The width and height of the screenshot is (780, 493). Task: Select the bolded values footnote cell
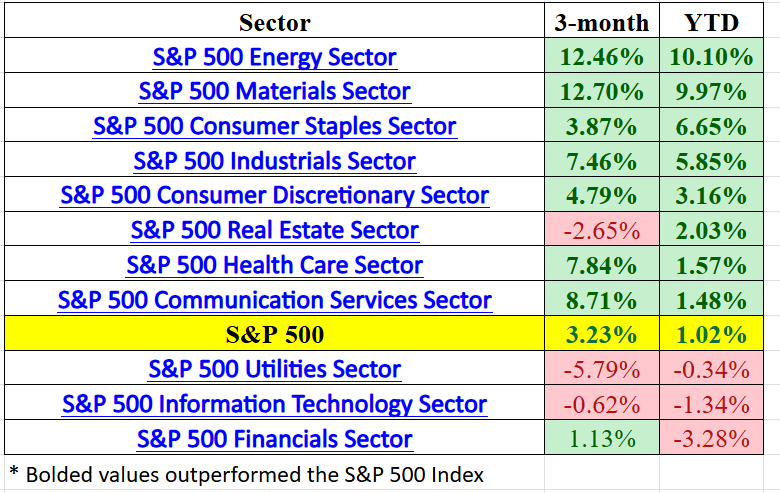(x=246, y=474)
